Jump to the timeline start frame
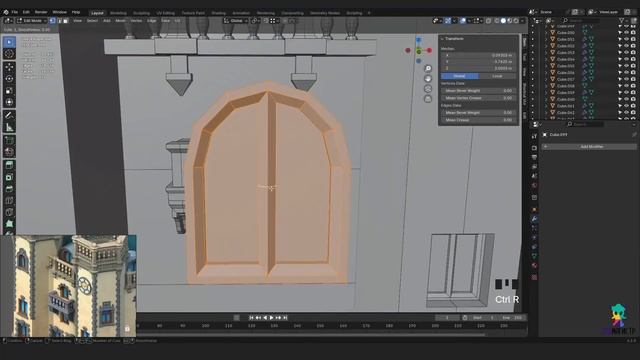 (251, 318)
